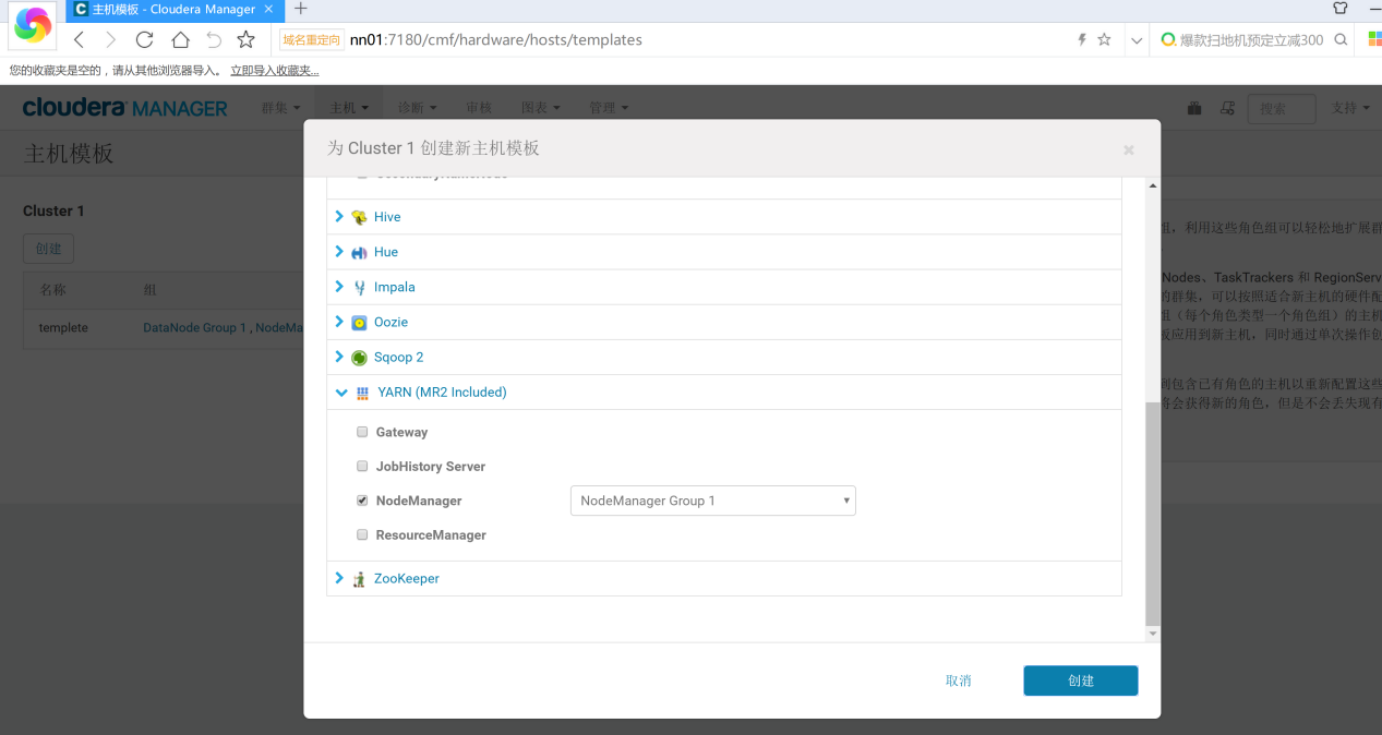Close the Cloudera Manager browser tab
Screen dimensions: 1382x735
click(x=269, y=9)
